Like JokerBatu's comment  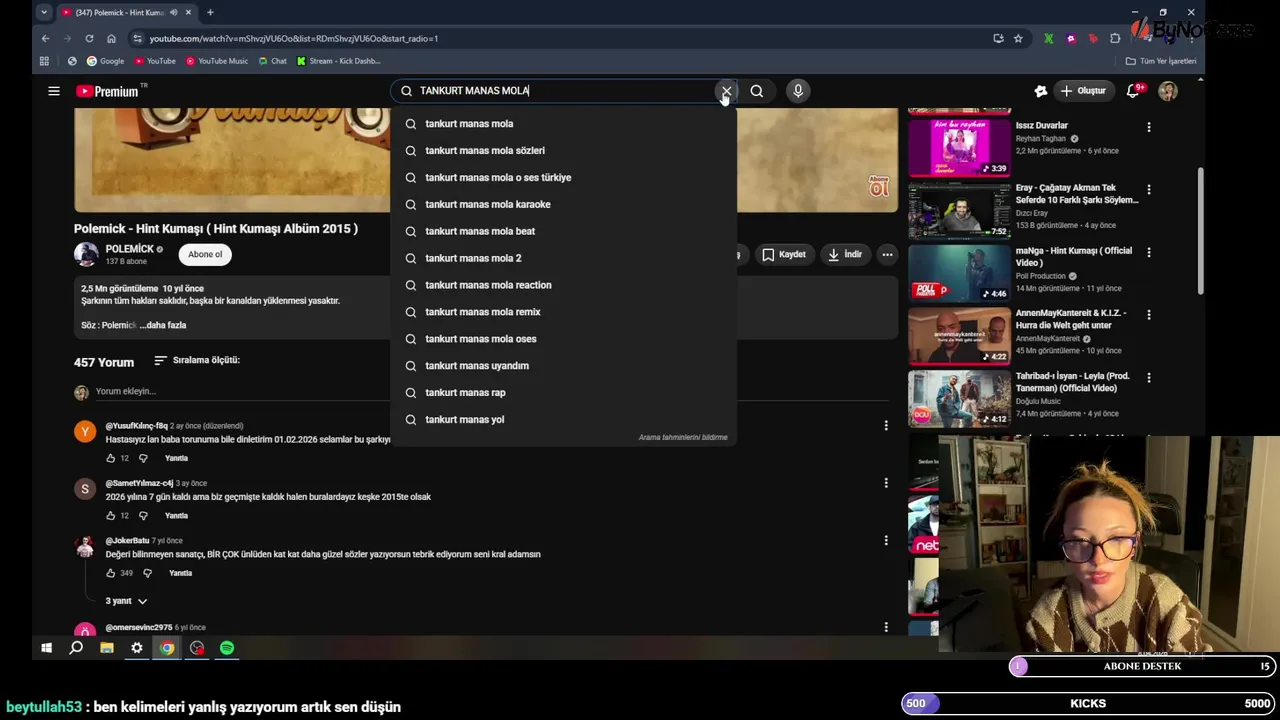[x=111, y=574]
